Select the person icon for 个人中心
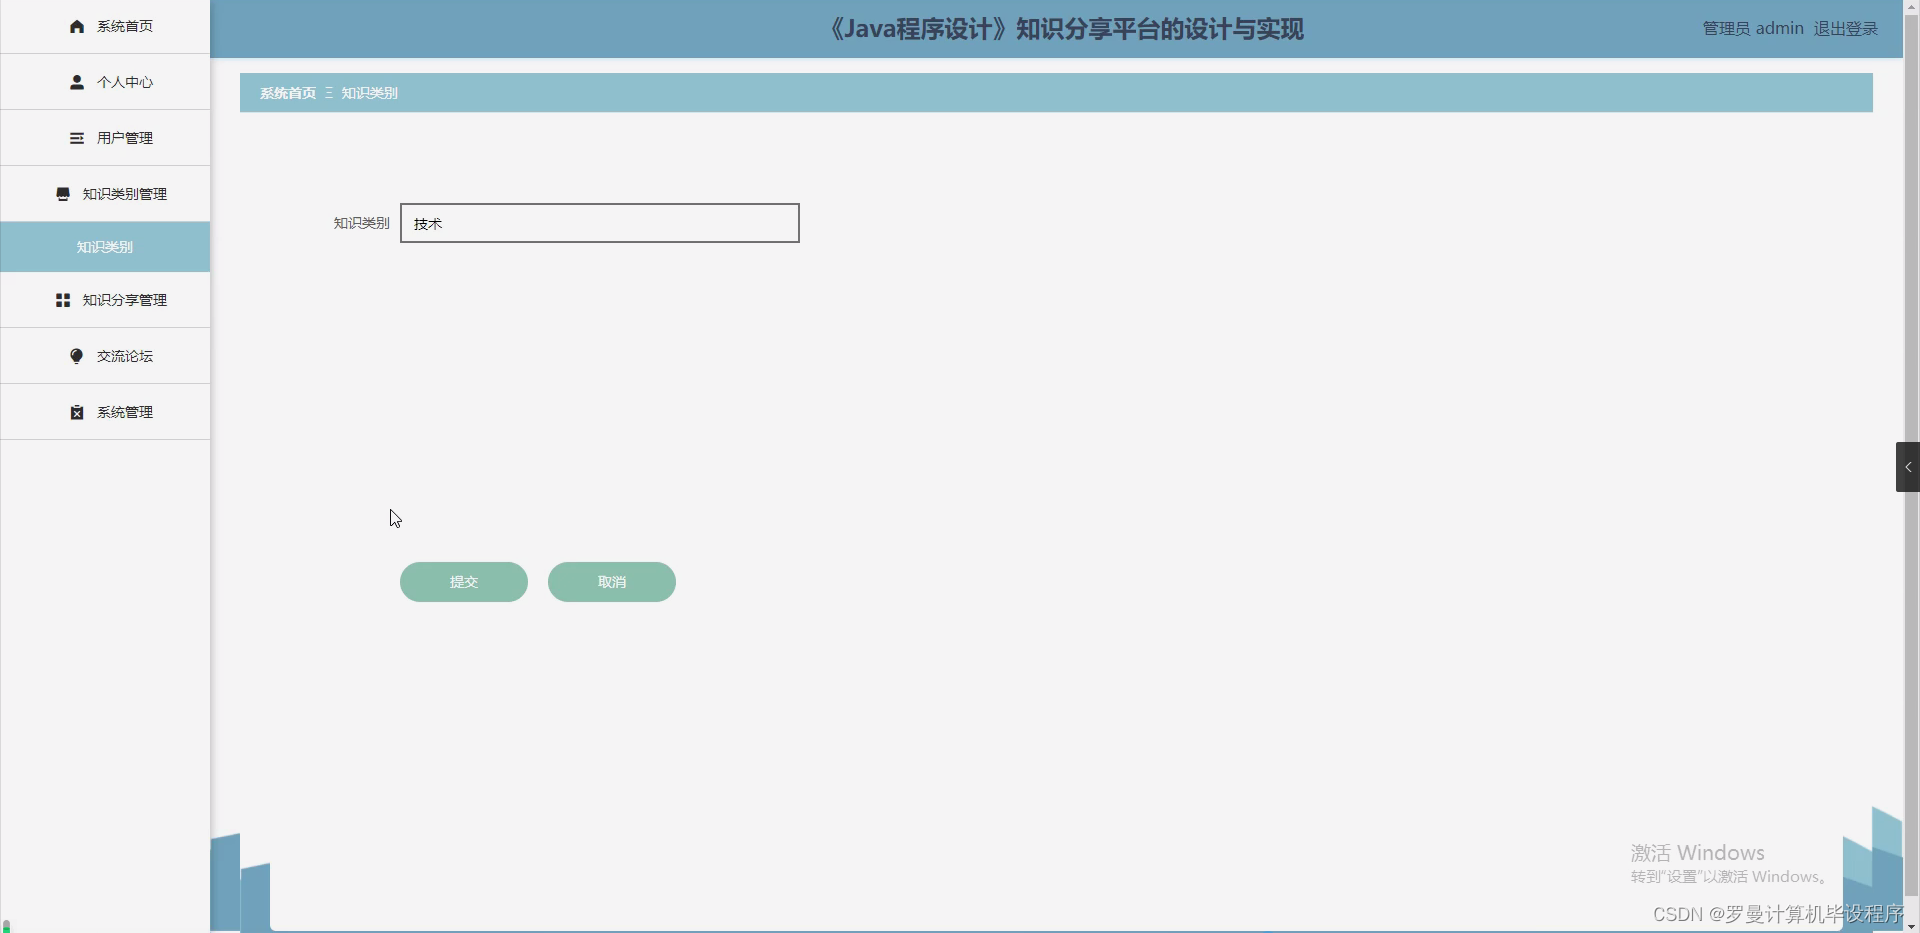 coord(76,82)
